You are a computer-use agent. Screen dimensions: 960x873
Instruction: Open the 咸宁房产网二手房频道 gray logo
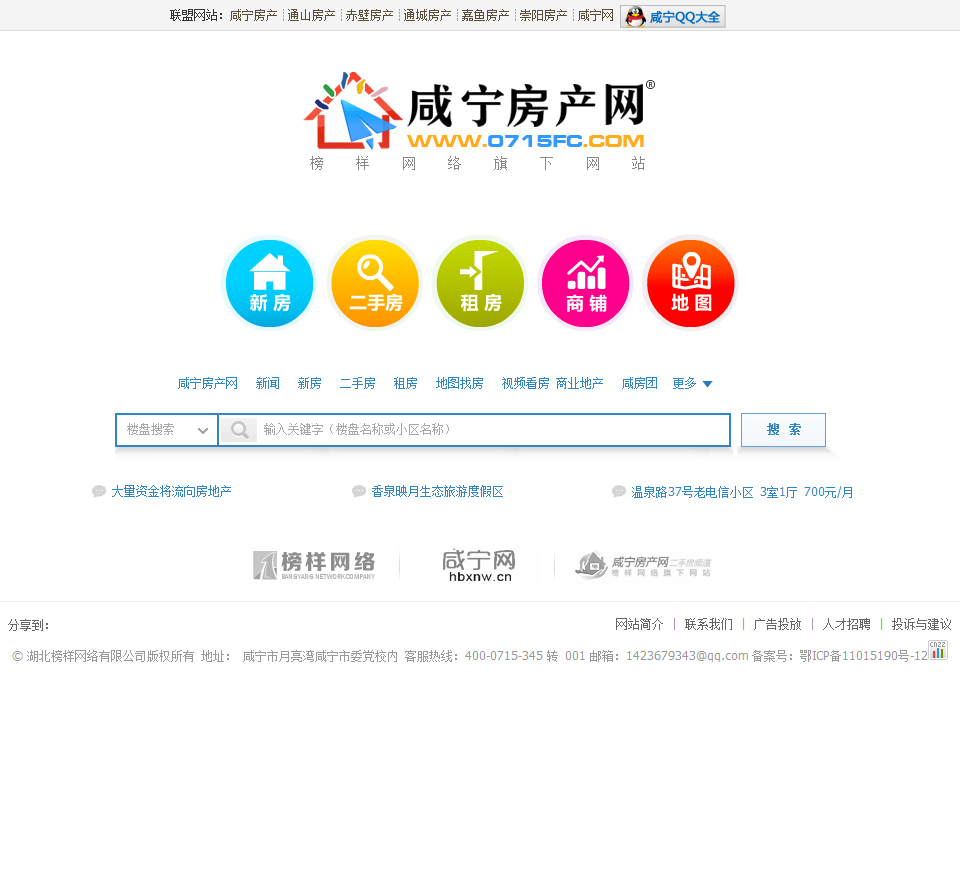(643, 564)
